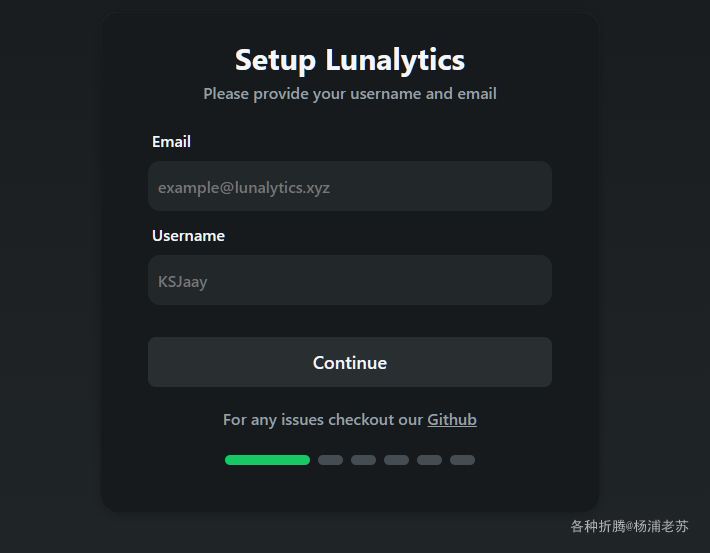The height and width of the screenshot is (553, 710).
Task: Choose the fourth progress step pill
Action: pos(397,460)
